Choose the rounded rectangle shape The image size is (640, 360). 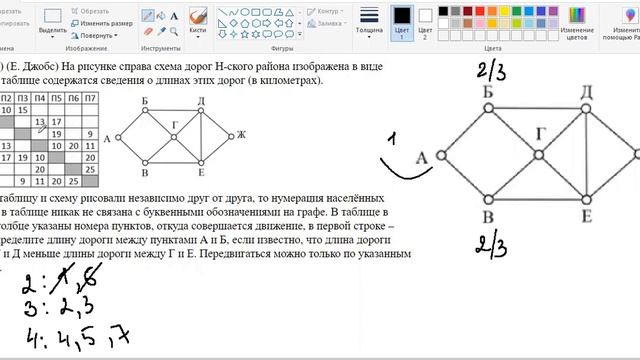point(267,12)
